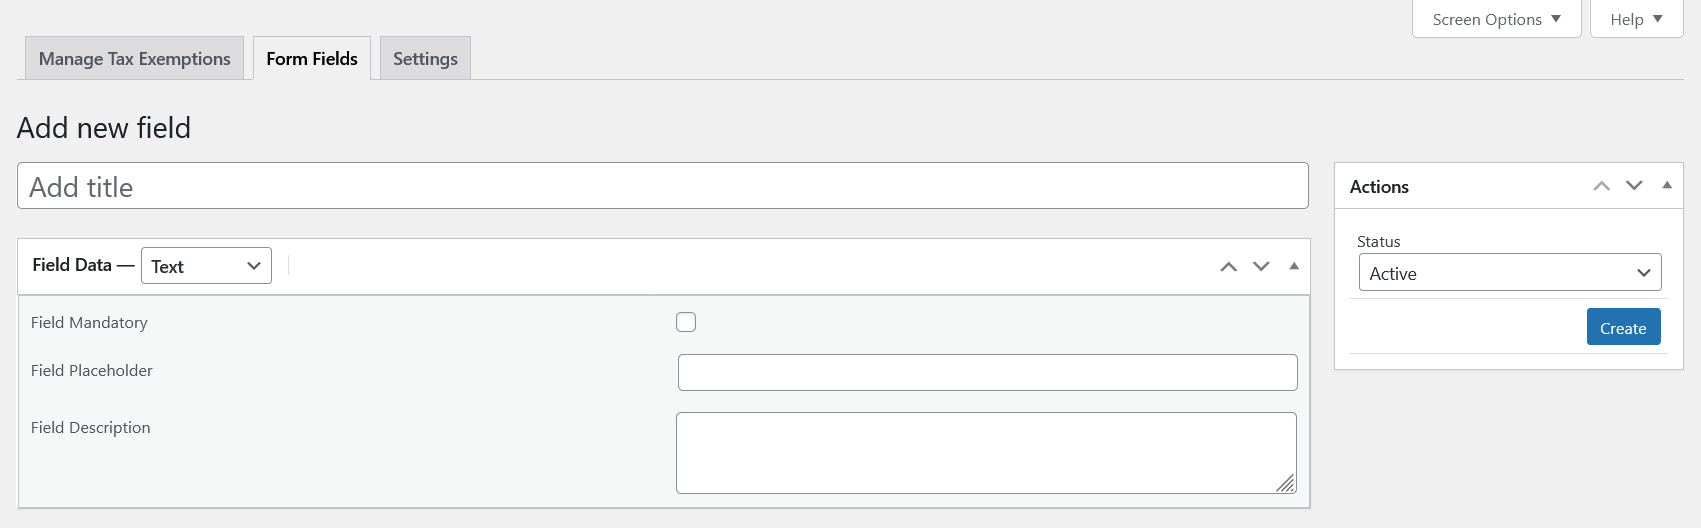1701x528 pixels.
Task: Click inside the Field Description textarea
Action: tap(985, 452)
